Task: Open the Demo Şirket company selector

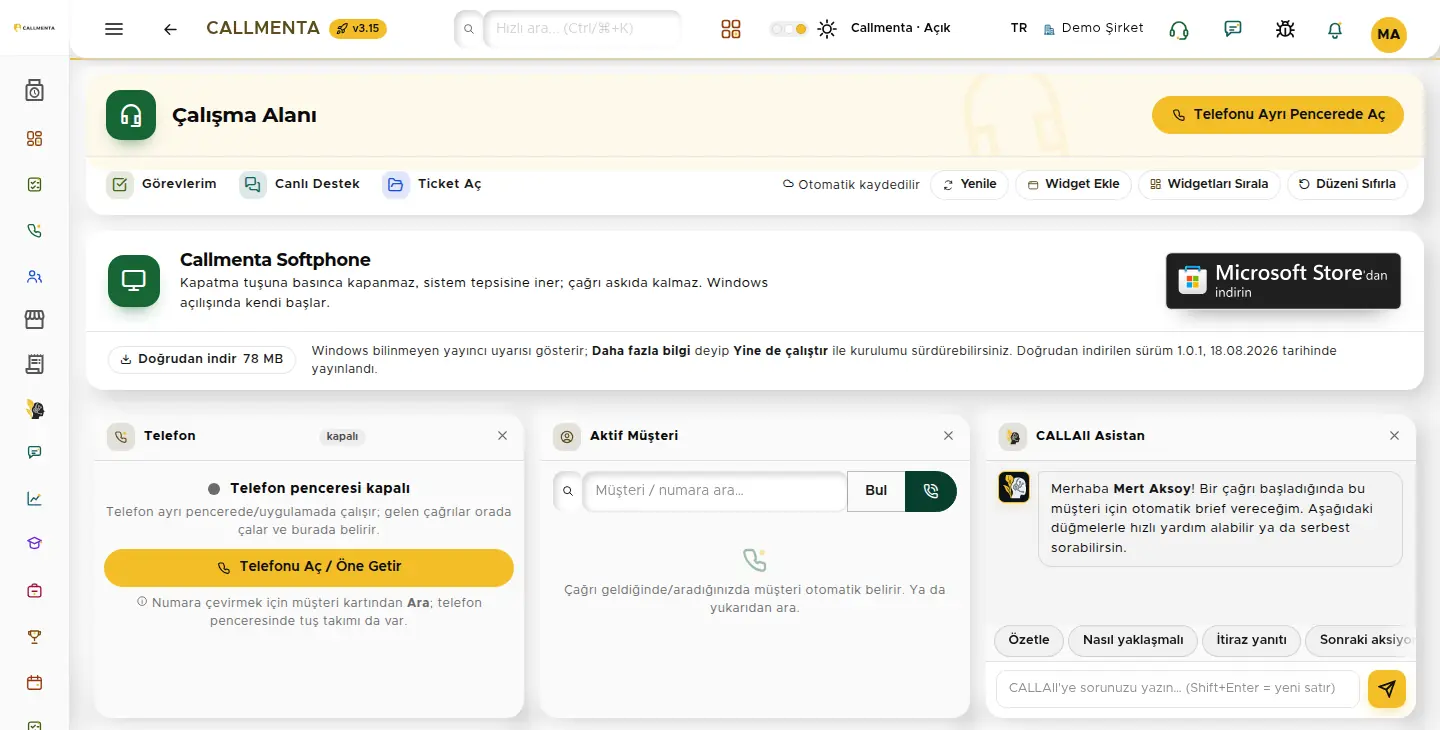Action: [x=1093, y=28]
